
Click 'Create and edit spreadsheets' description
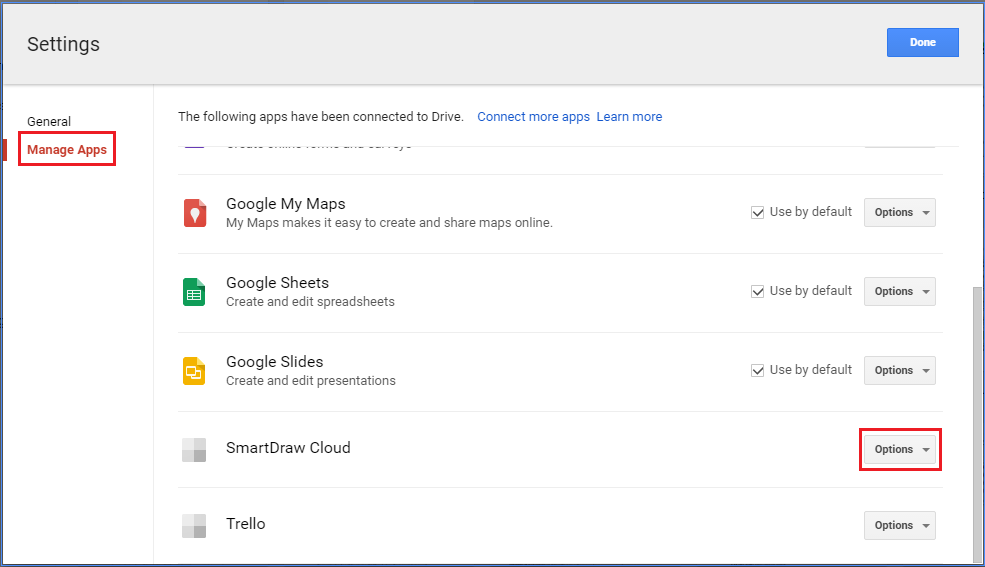310,301
